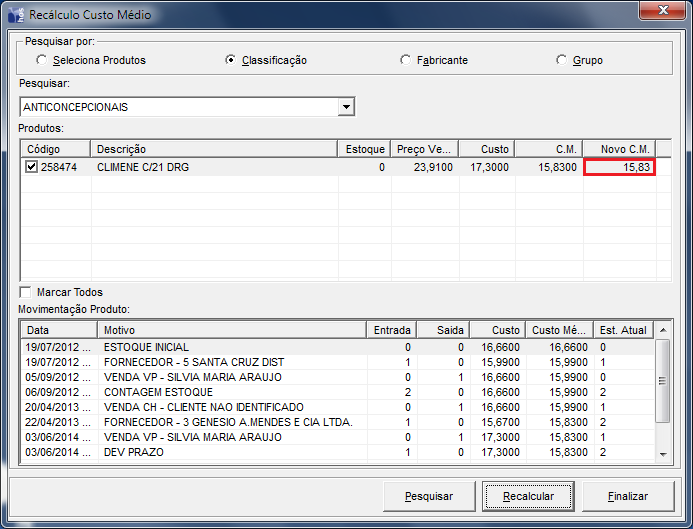Image resolution: width=693 pixels, height=529 pixels.
Task: Uncheck product 258474 checkbox
Action: 30,167
